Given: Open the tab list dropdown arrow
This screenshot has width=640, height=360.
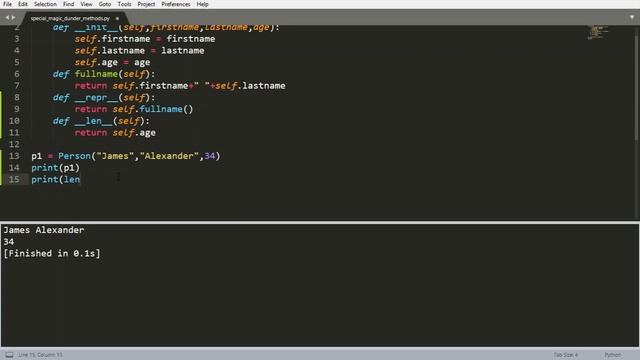Looking at the screenshot, I should [x=632, y=18].
